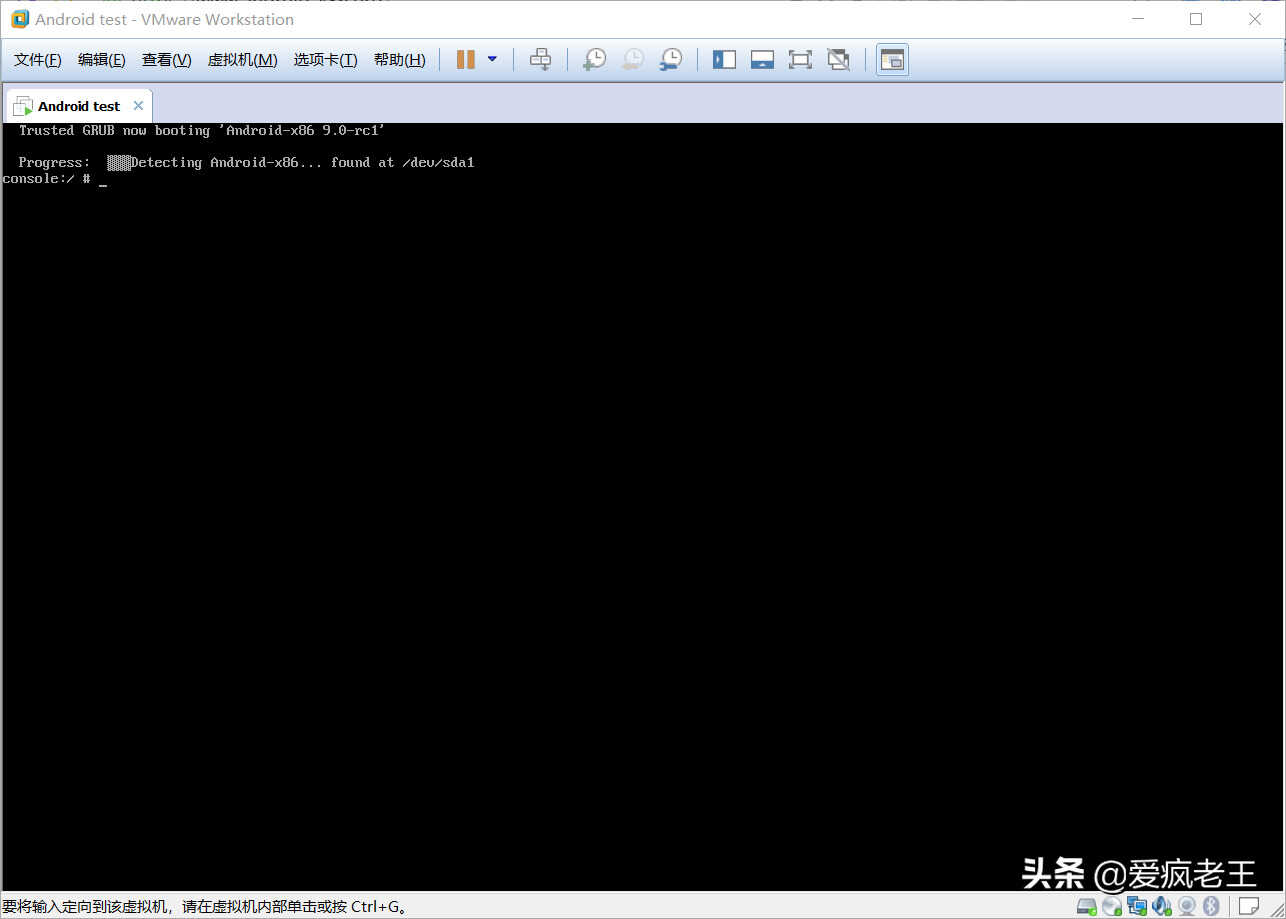Viewport: 1286px width, 919px height.
Task: Click the 'found at /dev/sda1' text
Action: click(x=402, y=162)
